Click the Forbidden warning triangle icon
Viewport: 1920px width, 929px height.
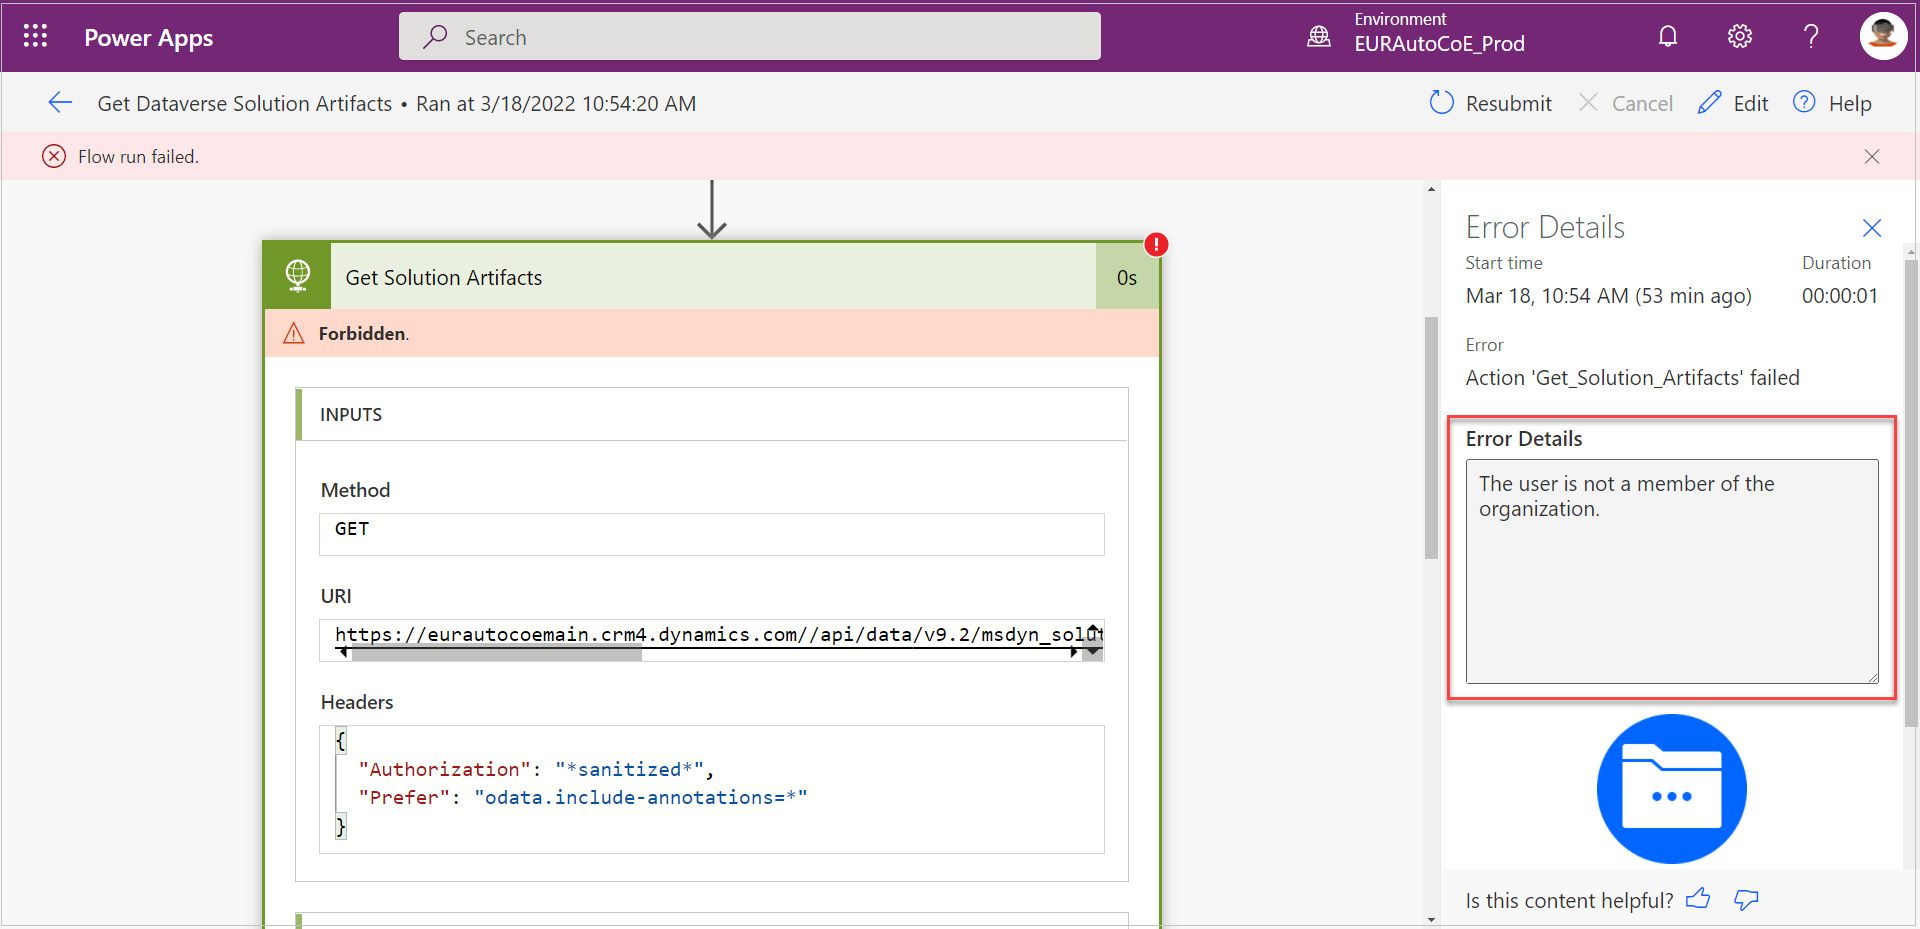(x=293, y=333)
